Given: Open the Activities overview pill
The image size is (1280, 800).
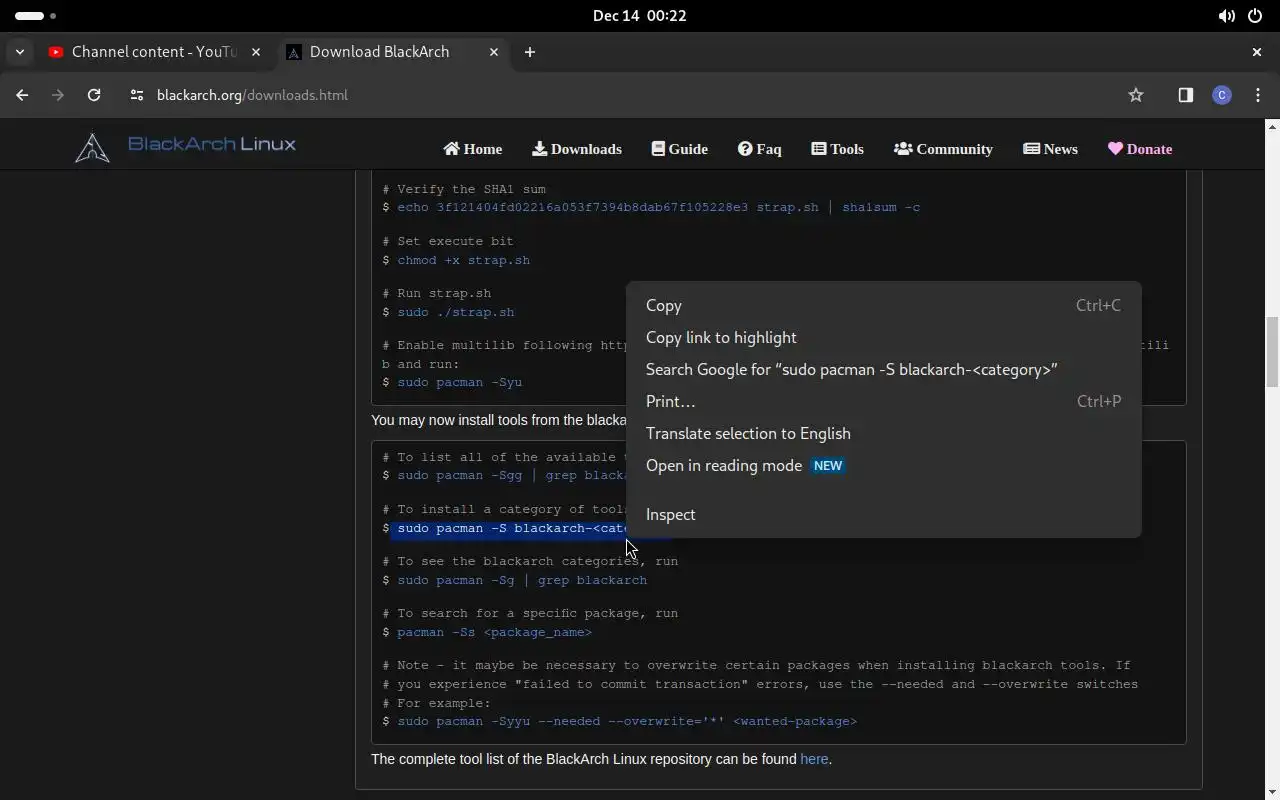Looking at the screenshot, I should click(x=36, y=16).
